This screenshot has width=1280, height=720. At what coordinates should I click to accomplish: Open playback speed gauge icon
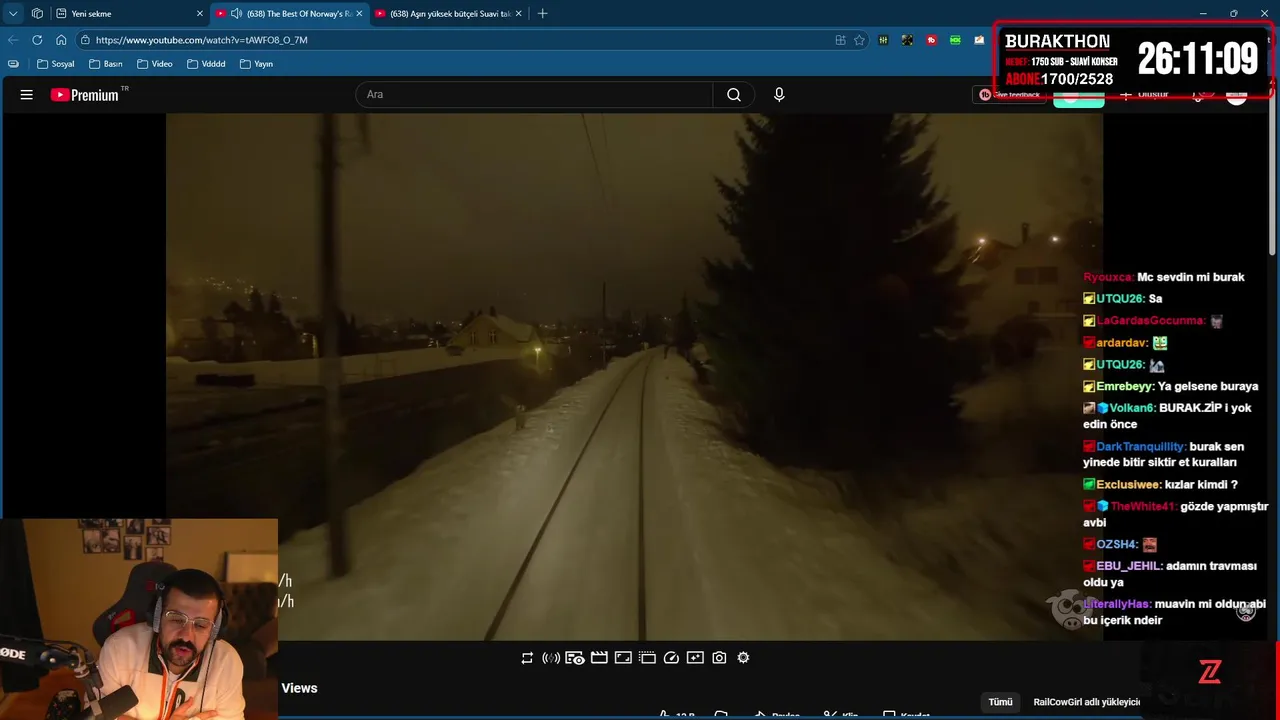coord(671,658)
